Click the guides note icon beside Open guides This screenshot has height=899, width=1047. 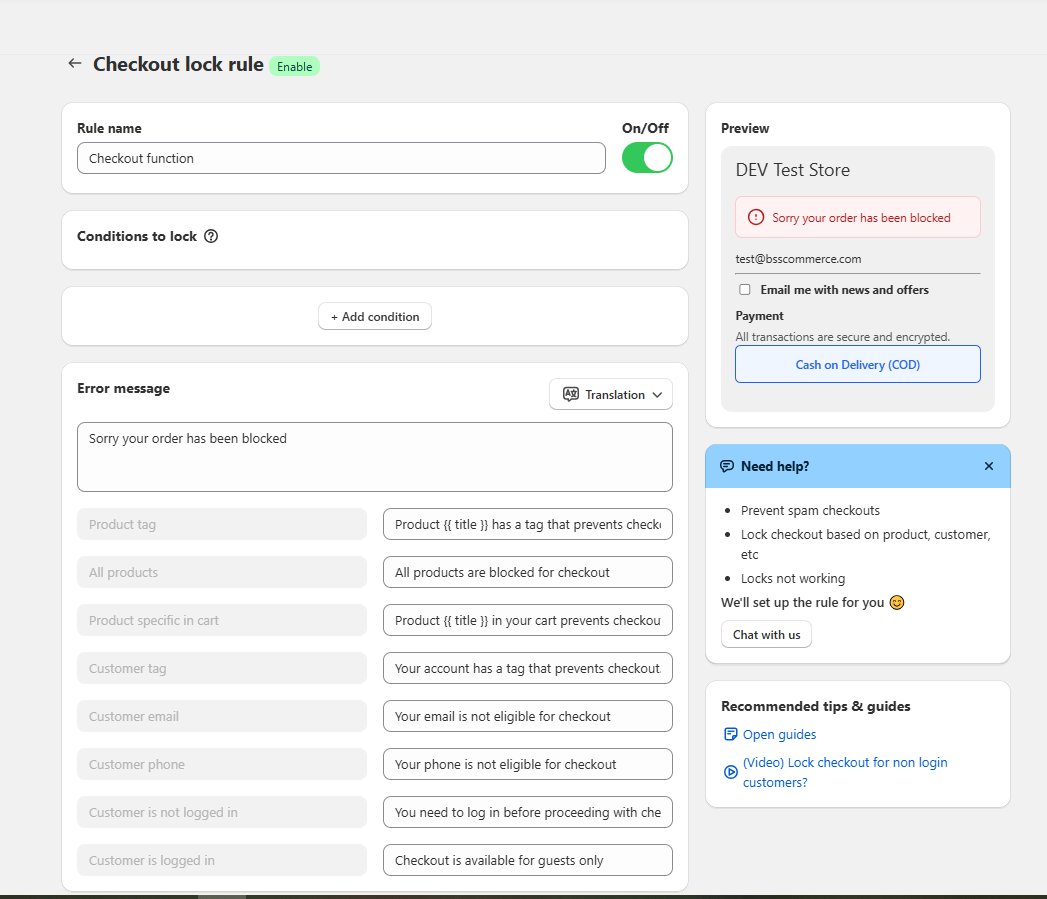pyautogui.click(x=732, y=734)
